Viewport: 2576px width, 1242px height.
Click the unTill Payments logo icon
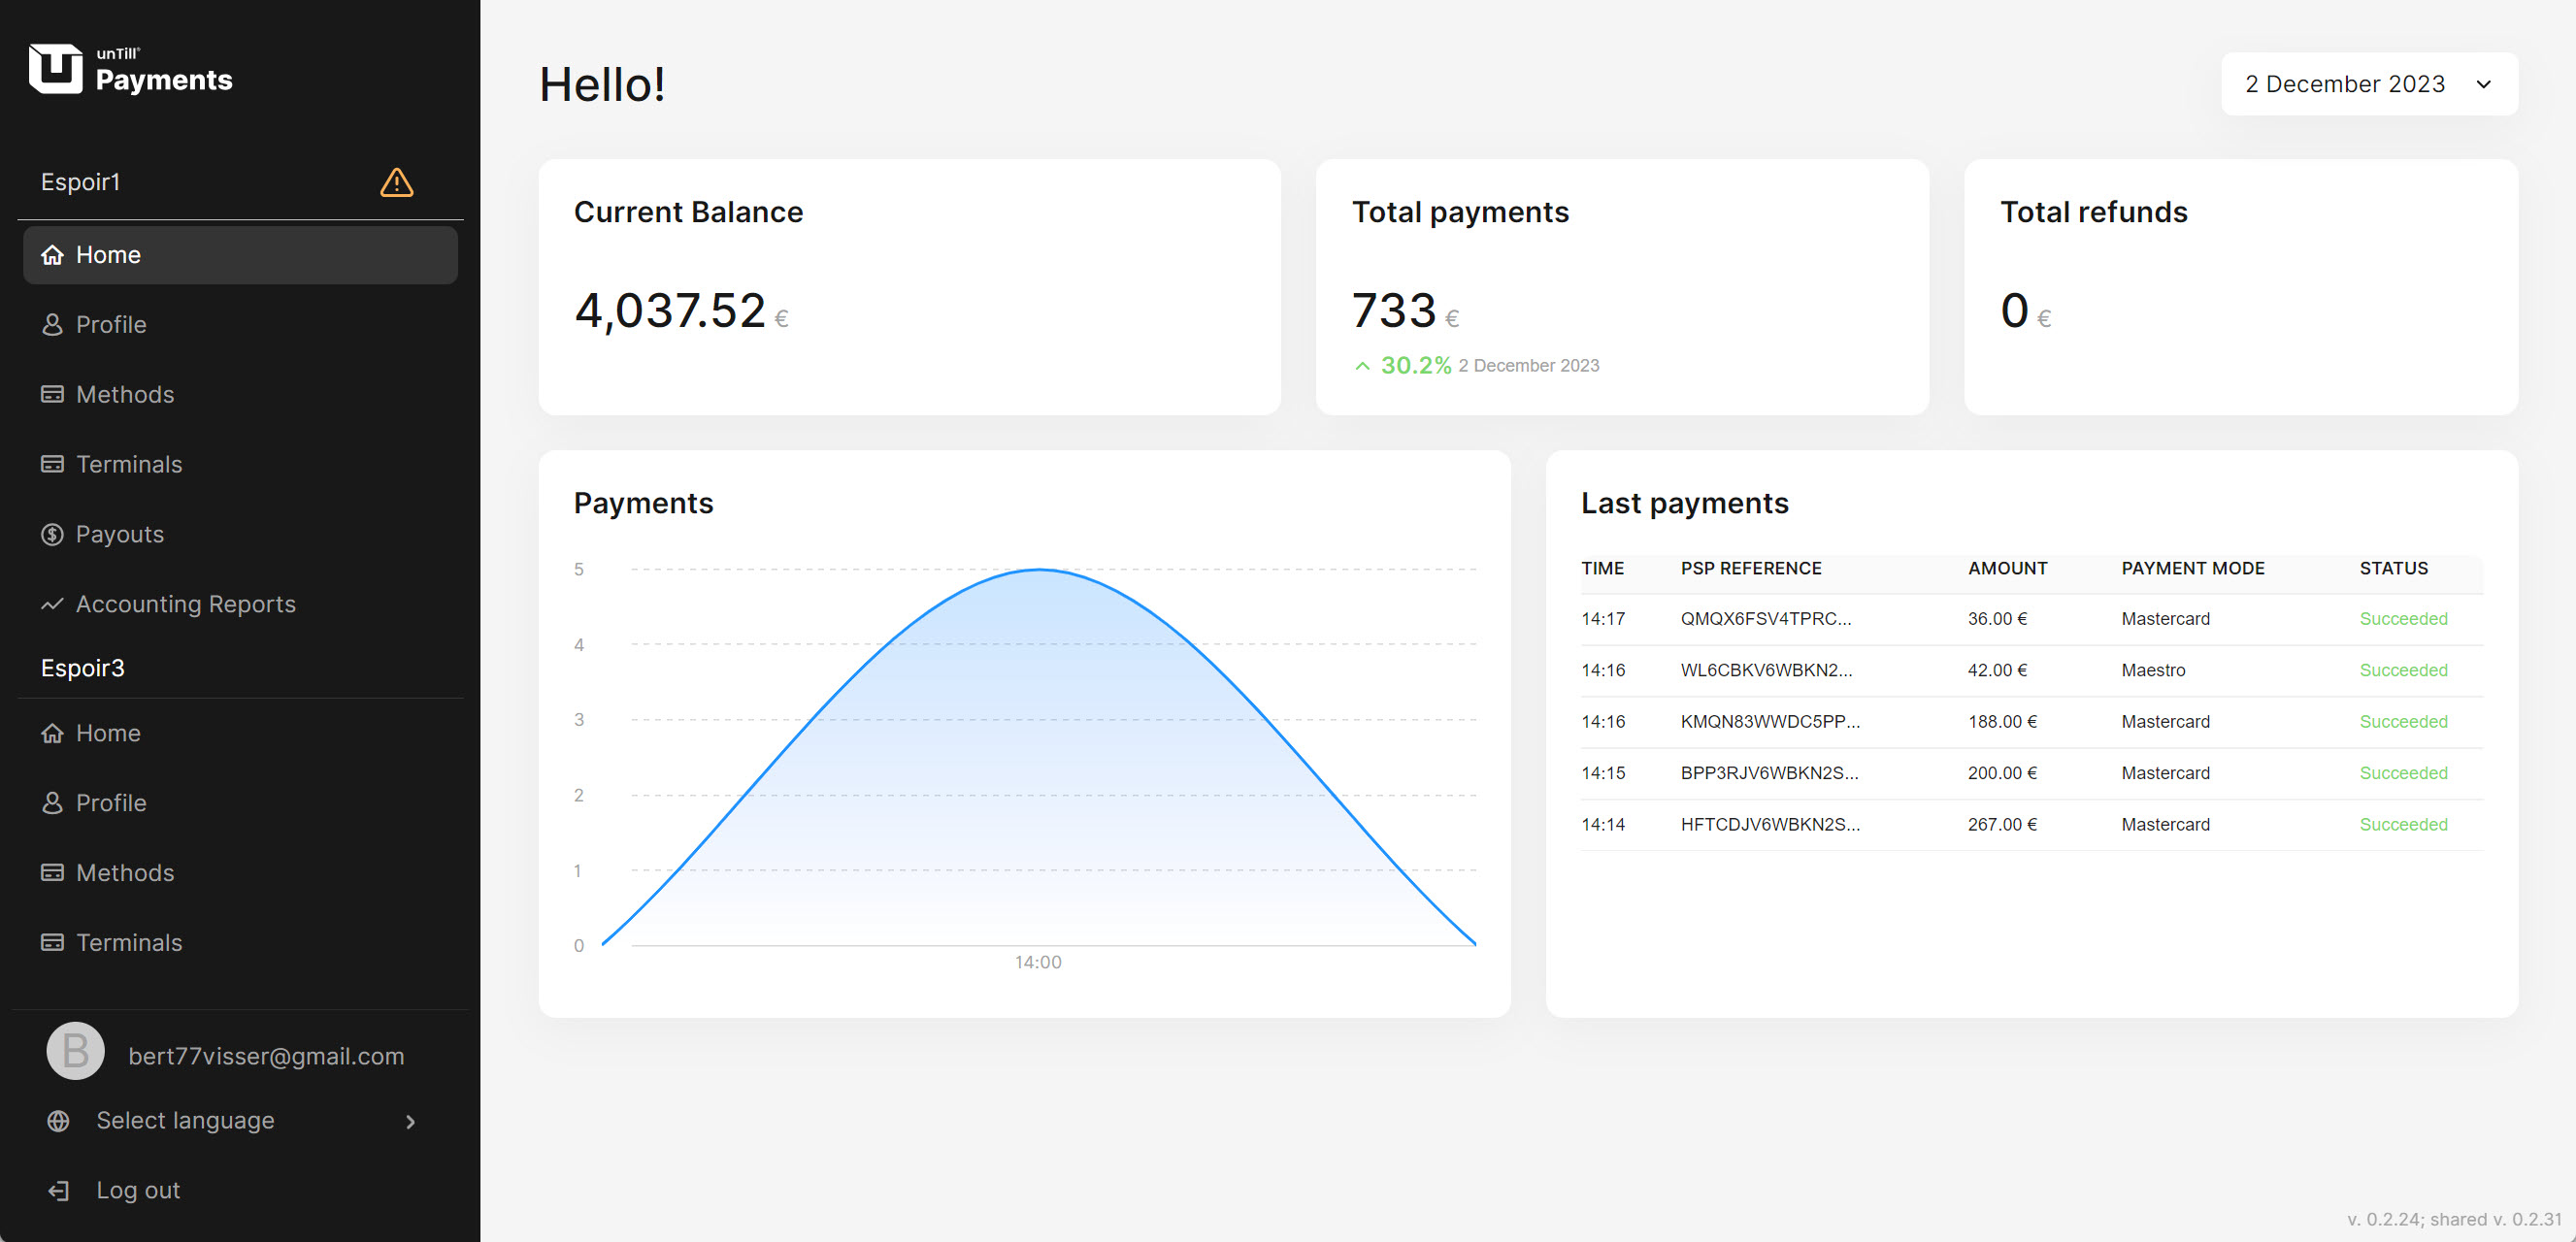pyautogui.click(x=55, y=69)
